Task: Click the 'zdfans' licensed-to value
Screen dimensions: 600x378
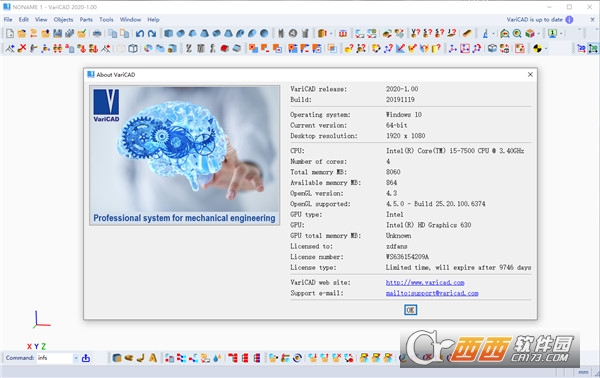Action: tap(397, 246)
